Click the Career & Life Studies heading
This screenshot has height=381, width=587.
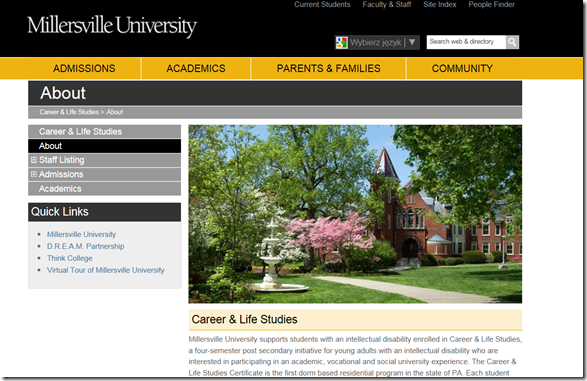click(244, 319)
